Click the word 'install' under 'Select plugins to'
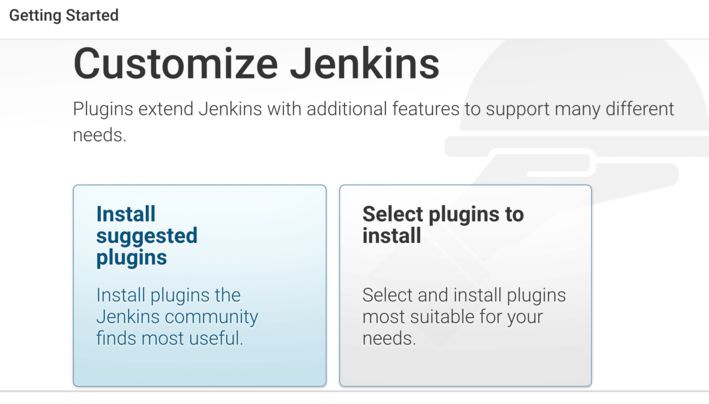This screenshot has width=709, height=404. coord(392,236)
